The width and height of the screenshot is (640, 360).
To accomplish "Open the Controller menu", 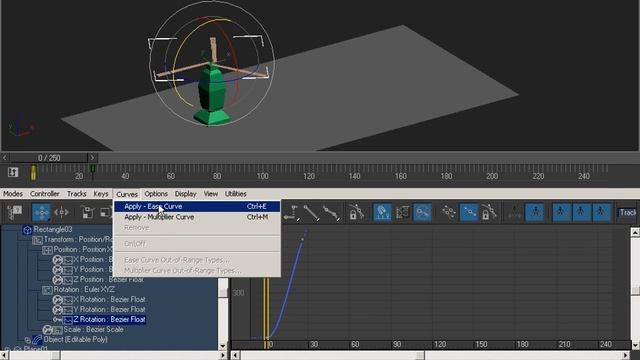I will 44,194.
